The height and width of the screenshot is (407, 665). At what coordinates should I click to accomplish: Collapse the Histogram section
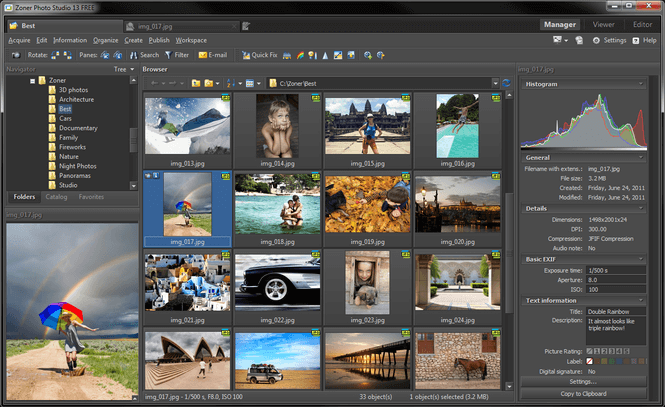[x=639, y=84]
